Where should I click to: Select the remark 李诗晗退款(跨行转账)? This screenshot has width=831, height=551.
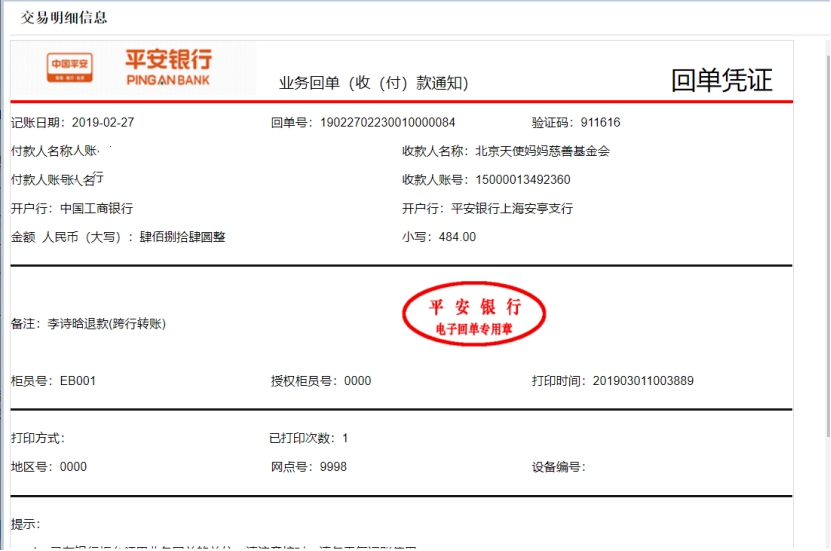point(107,324)
